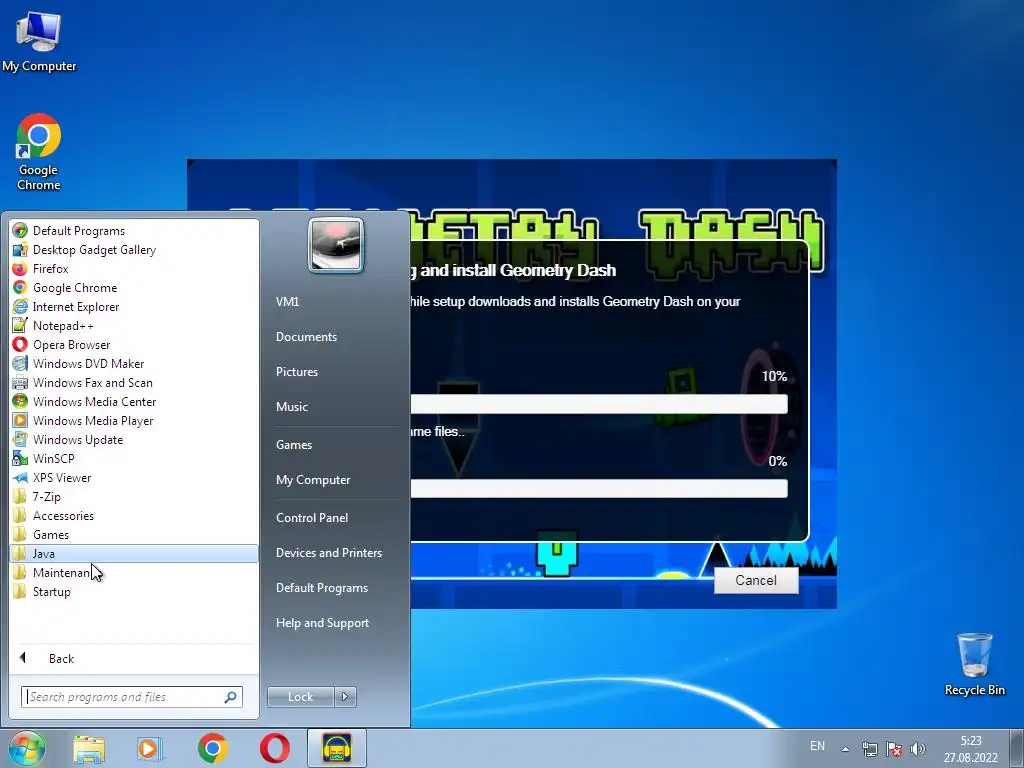Click the 10% download progress bar

(599, 404)
